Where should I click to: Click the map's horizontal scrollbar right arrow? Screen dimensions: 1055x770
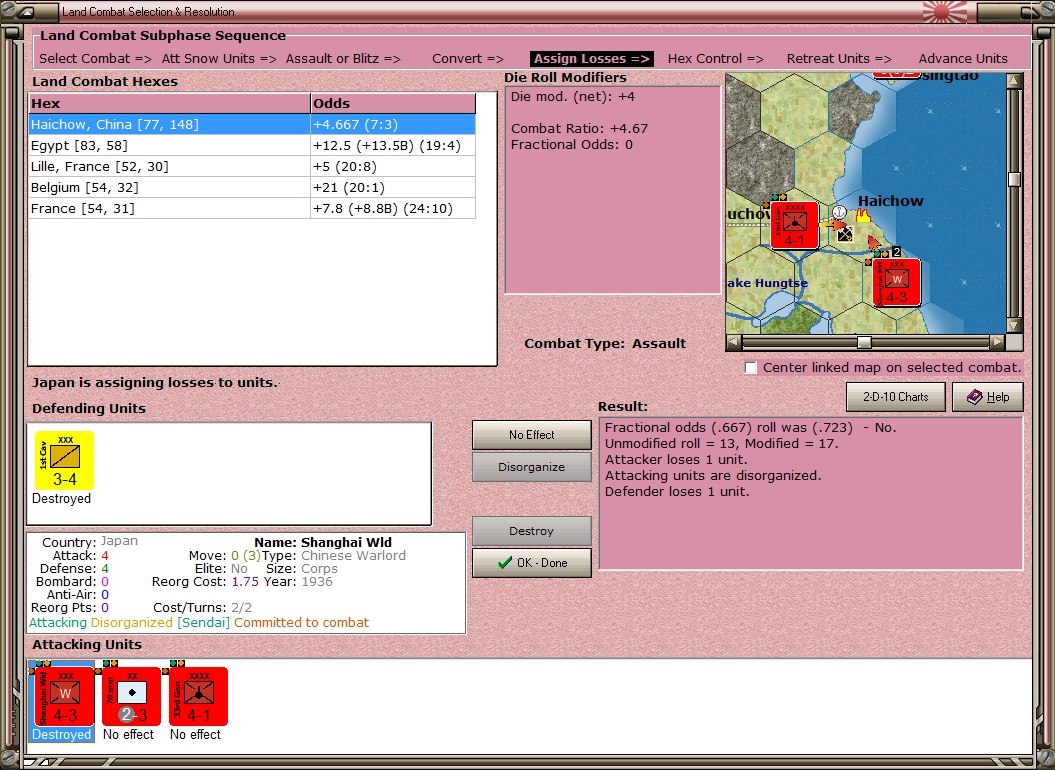click(998, 343)
